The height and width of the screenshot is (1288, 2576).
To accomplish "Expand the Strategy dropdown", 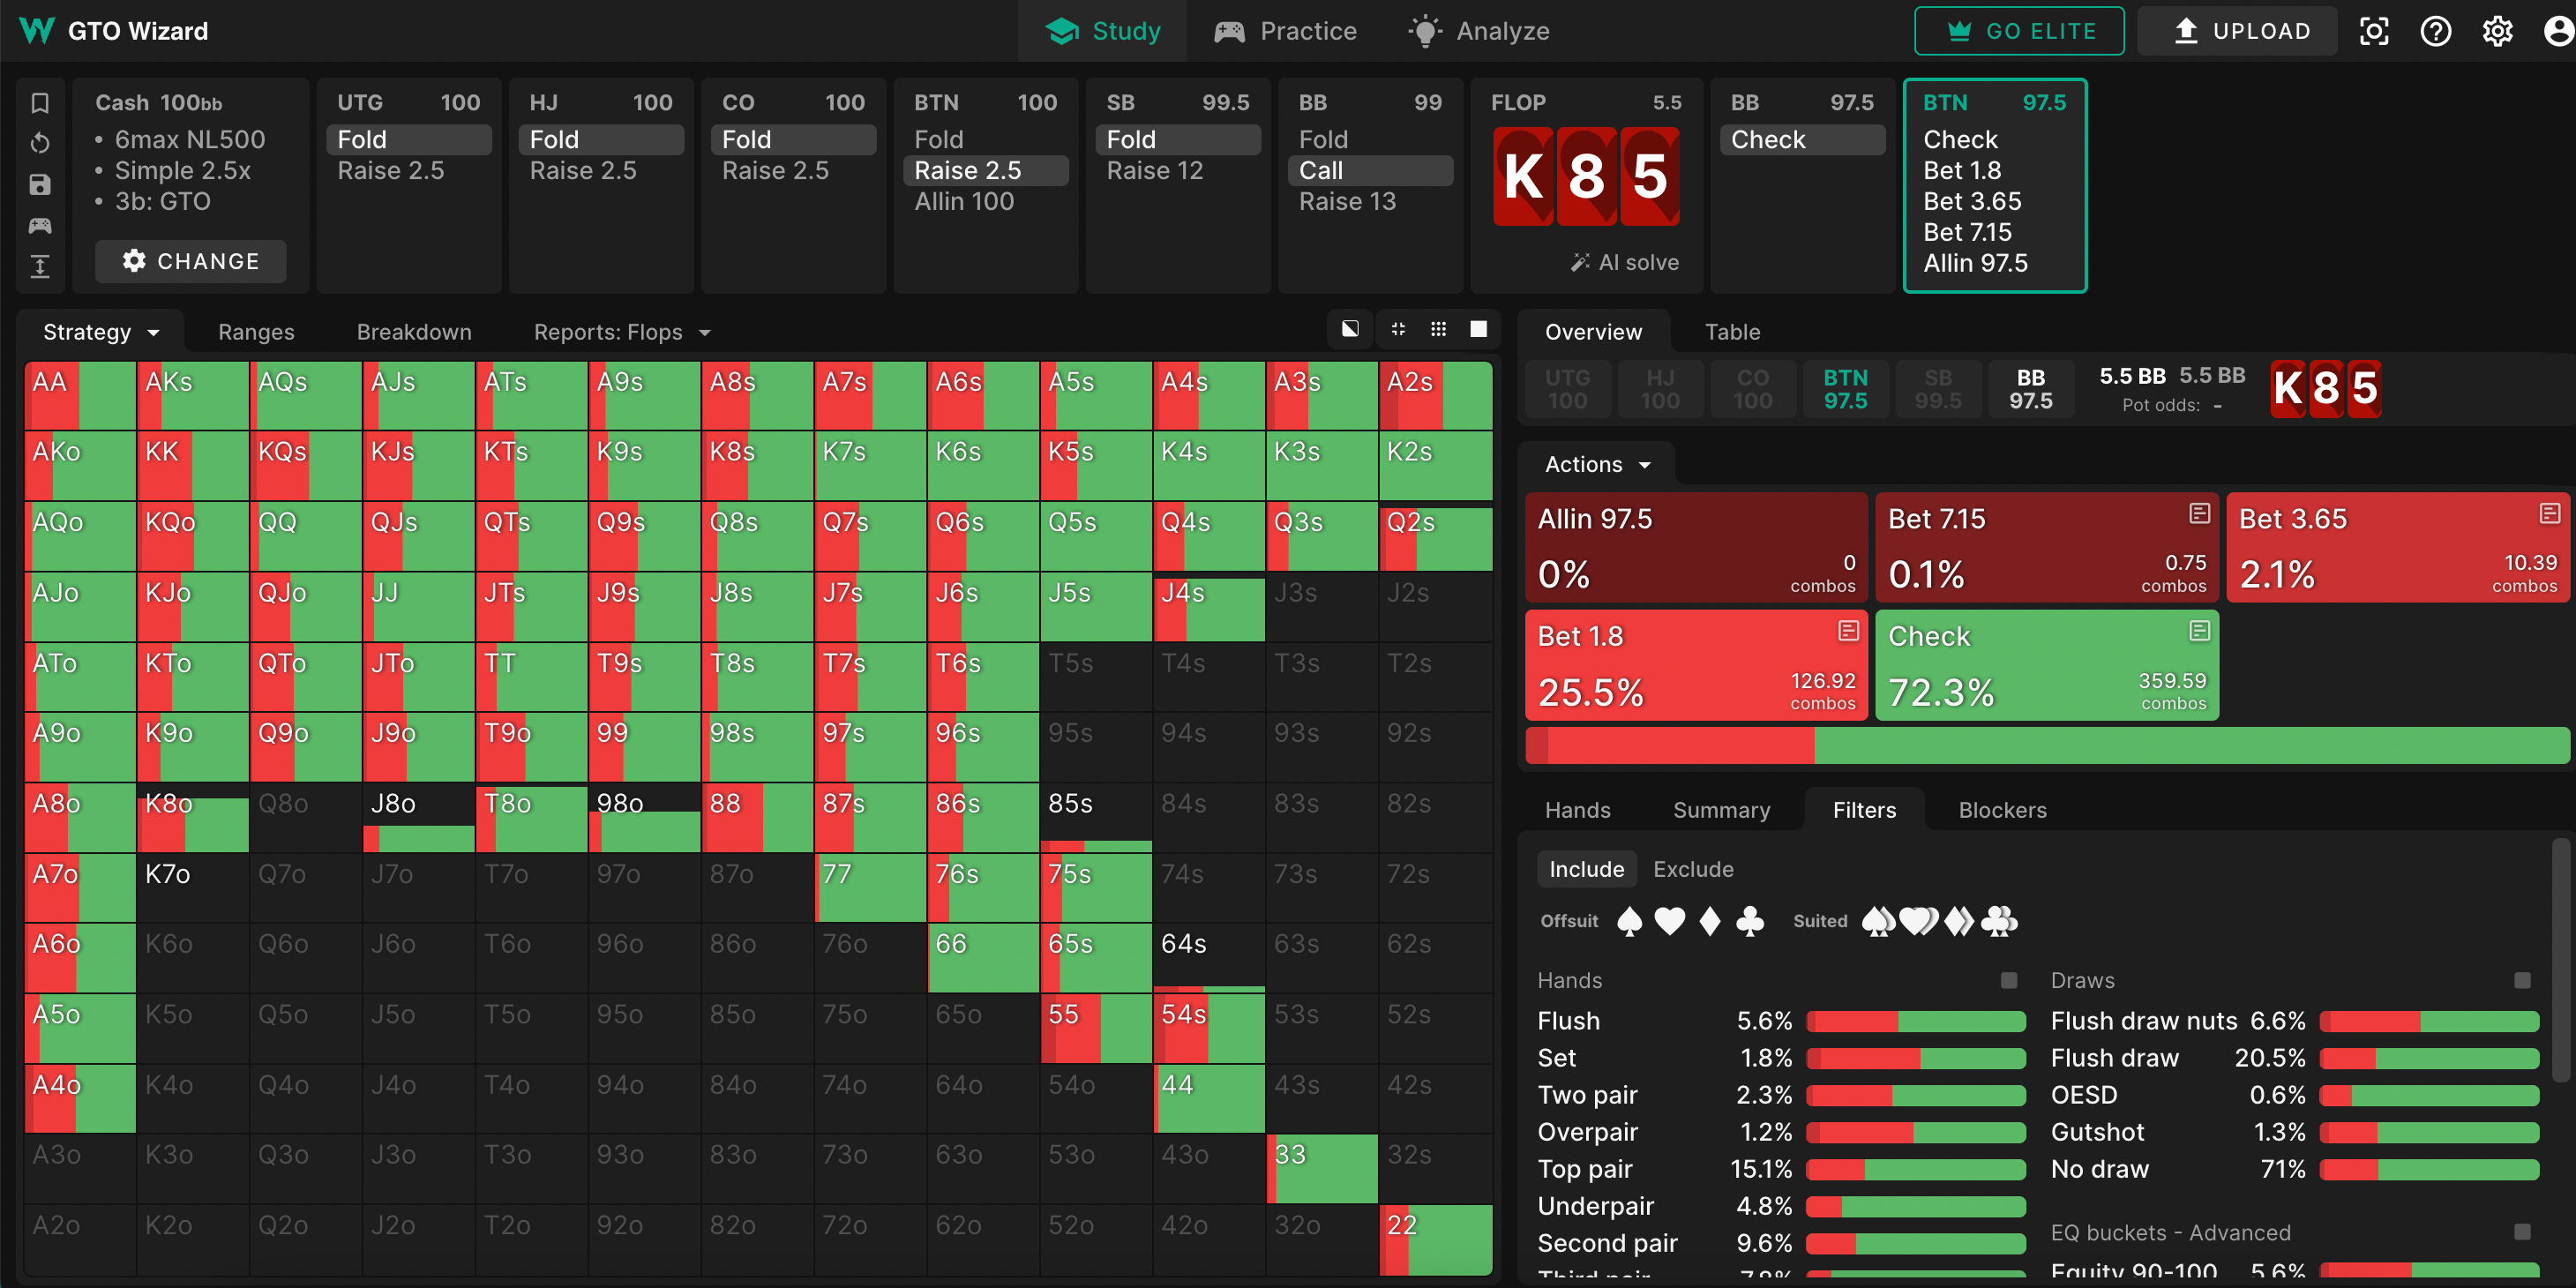I will point(100,332).
